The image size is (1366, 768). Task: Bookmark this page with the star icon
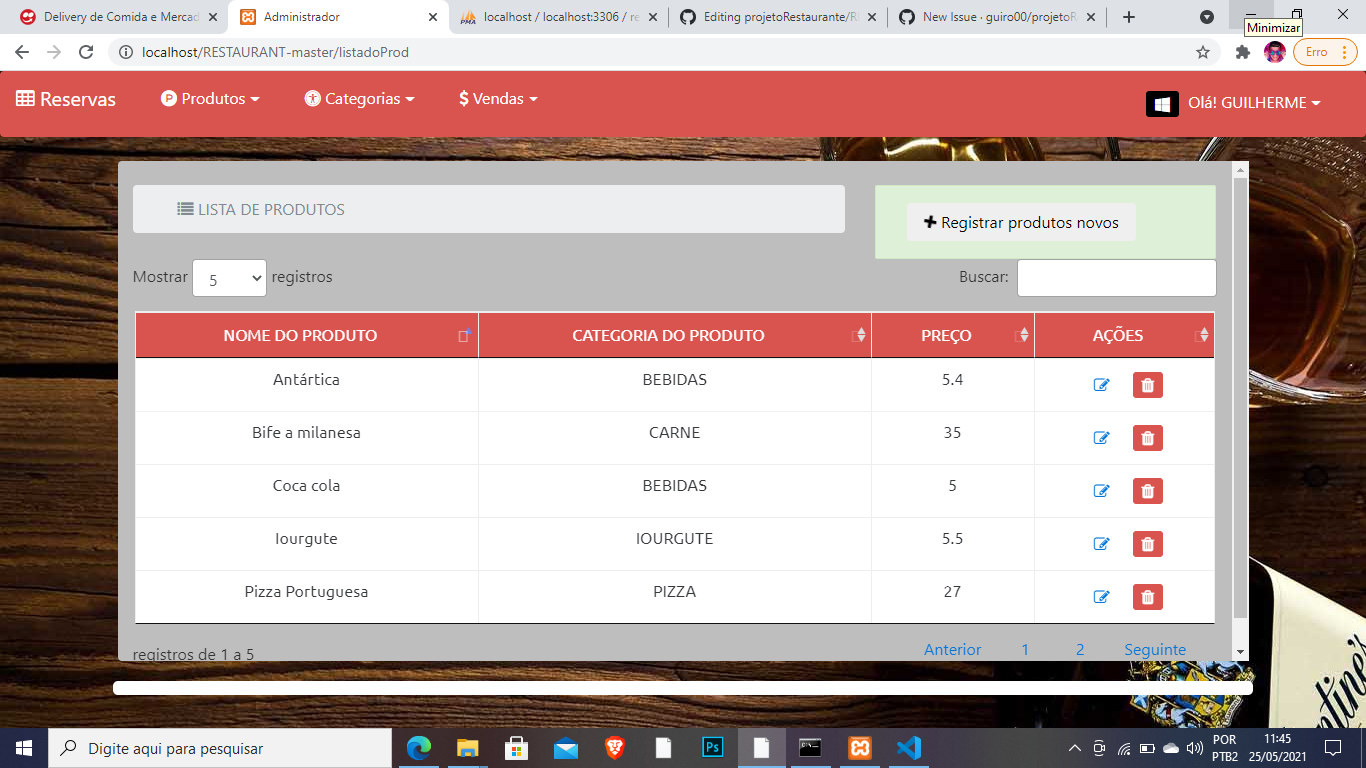click(x=1203, y=52)
